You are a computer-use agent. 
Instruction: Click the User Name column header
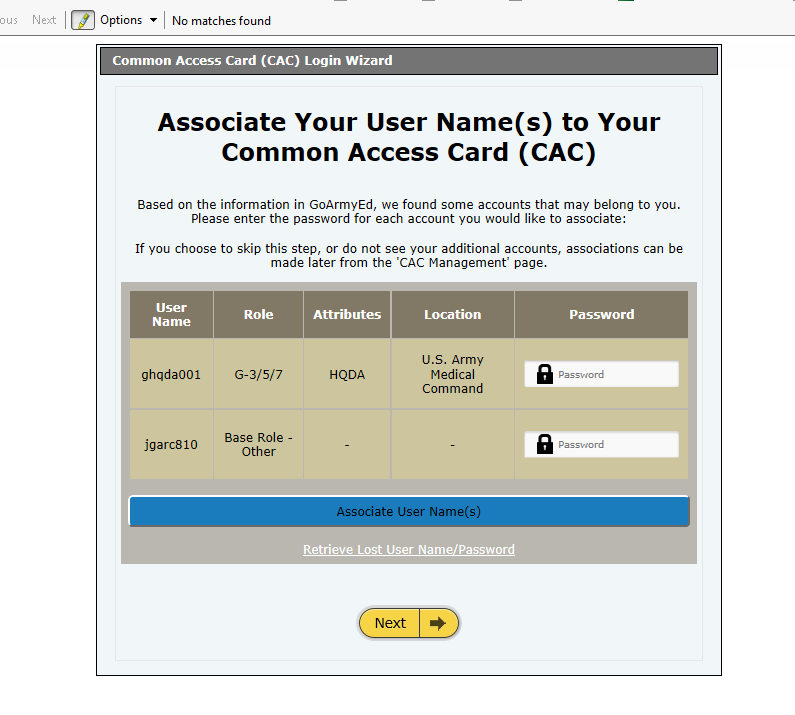tap(171, 314)
